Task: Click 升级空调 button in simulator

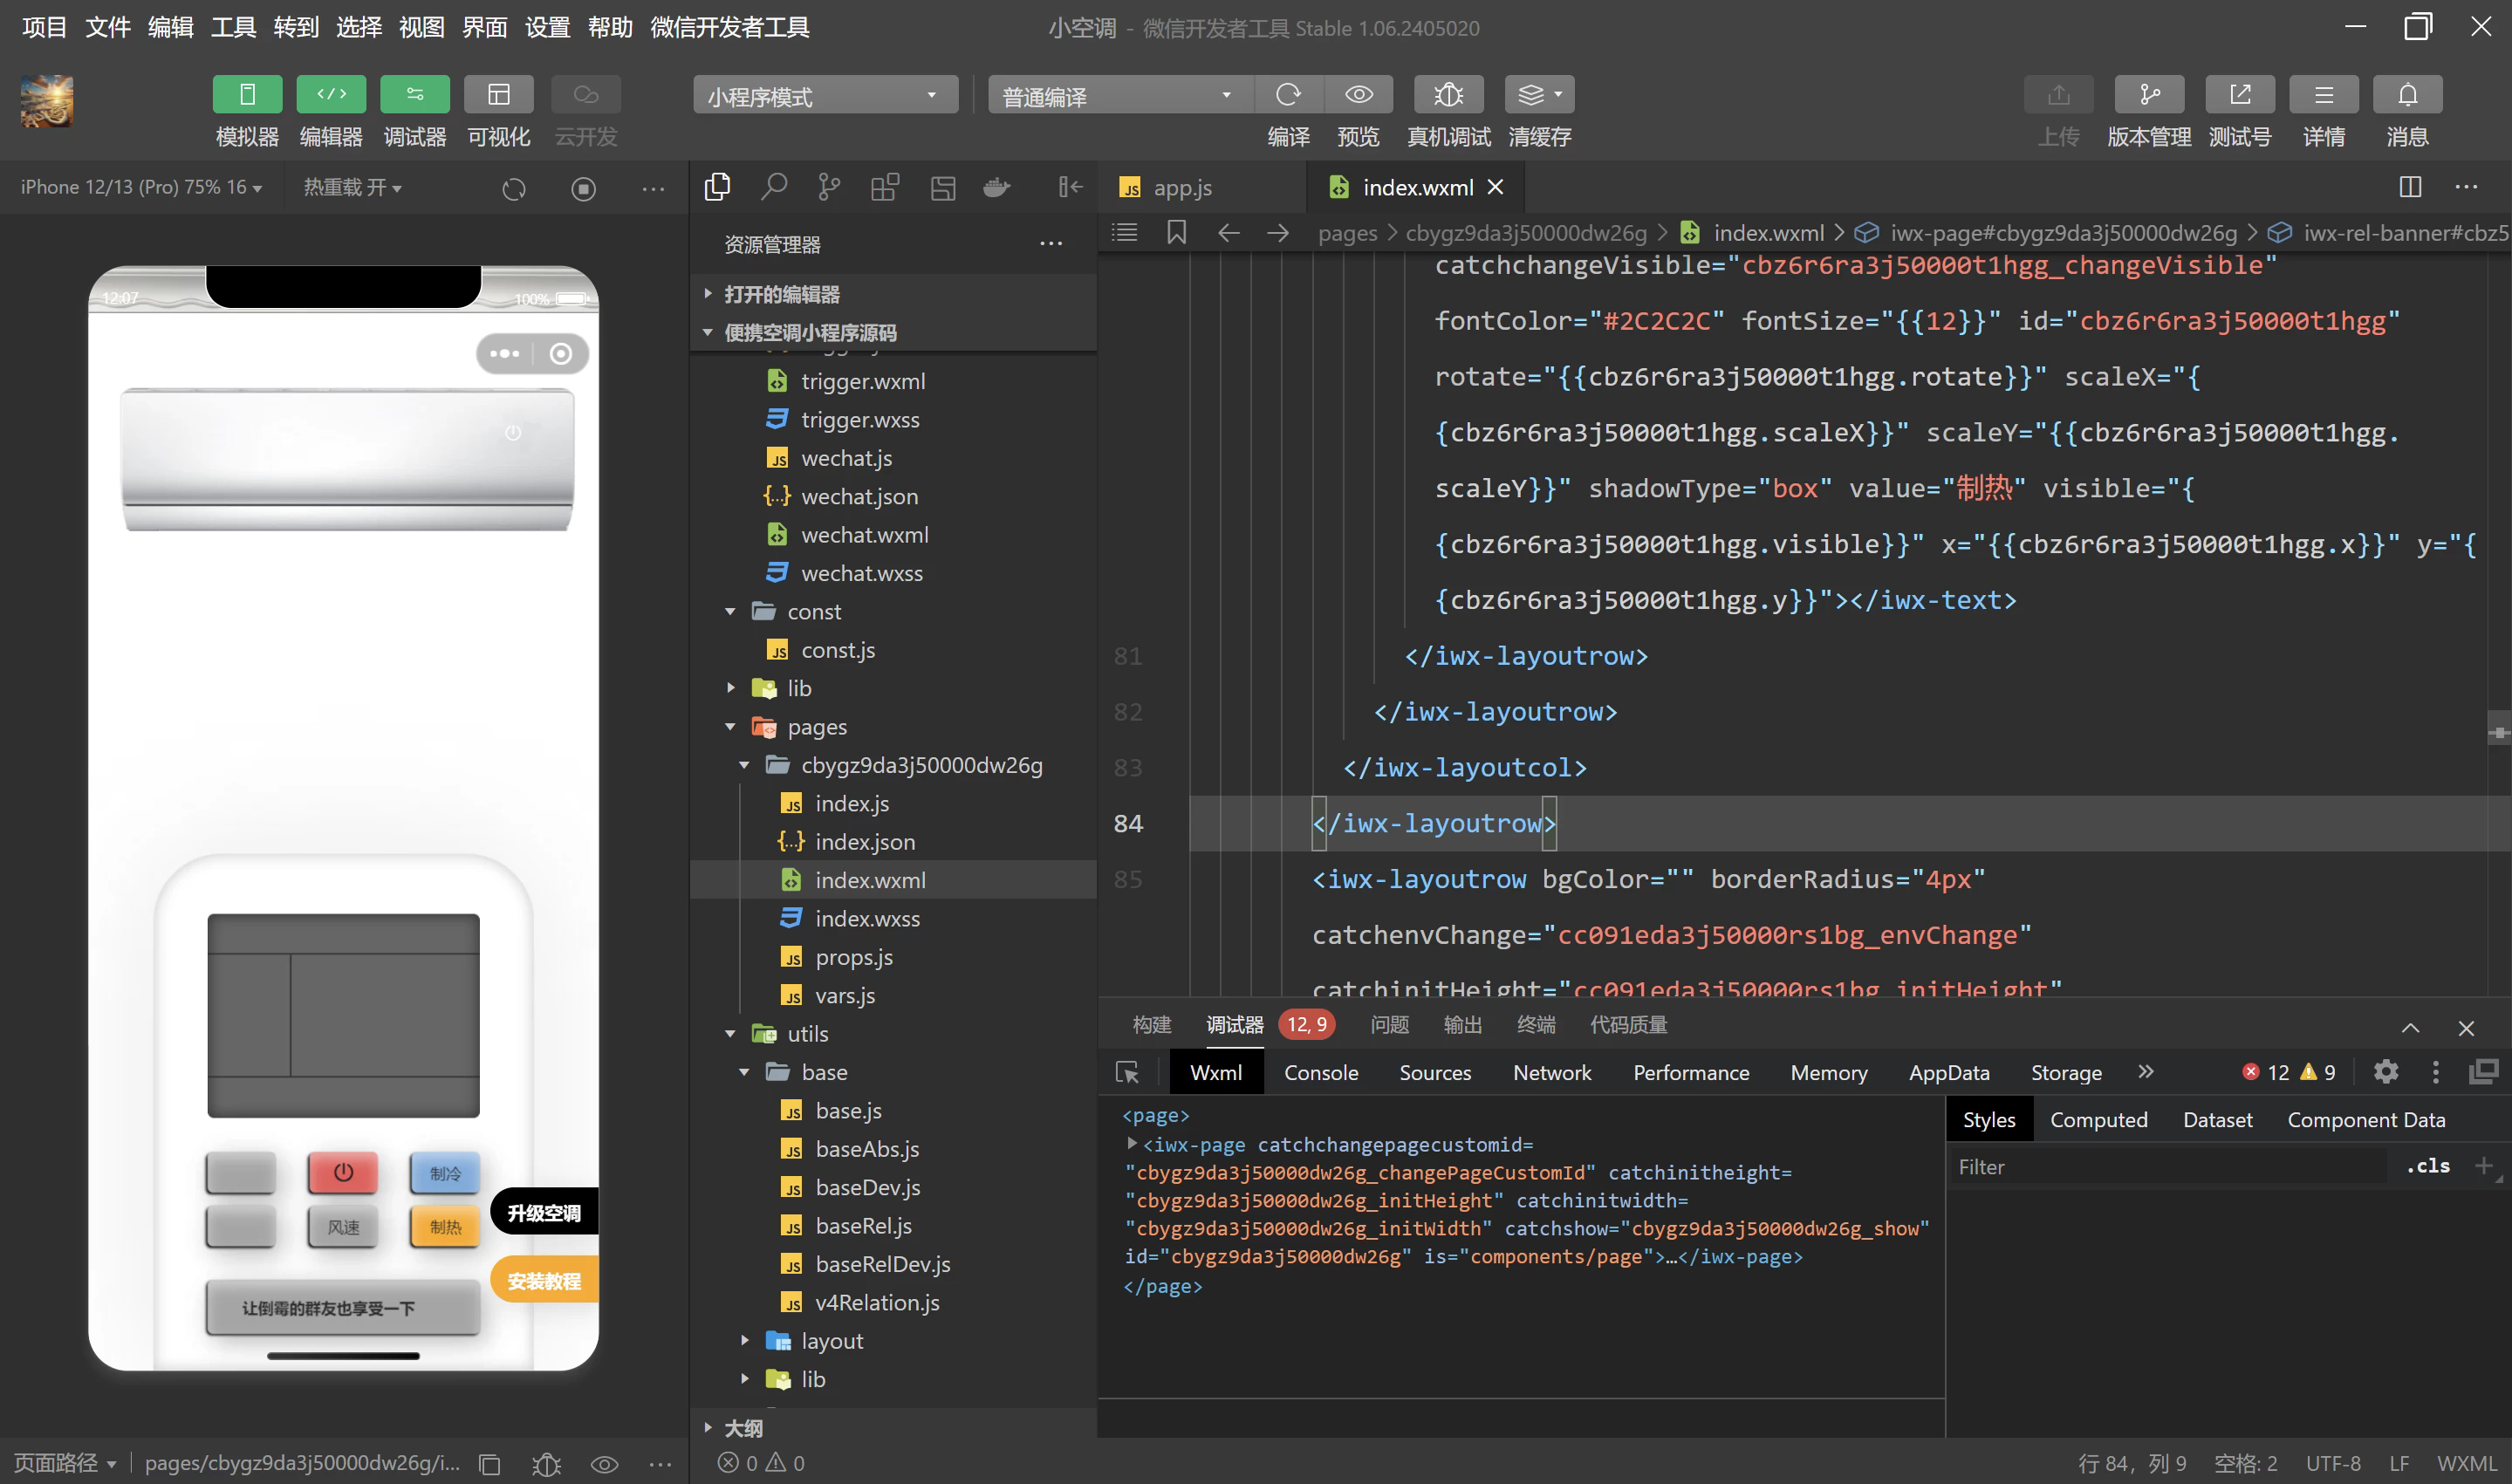Action: coord(543,1213)
